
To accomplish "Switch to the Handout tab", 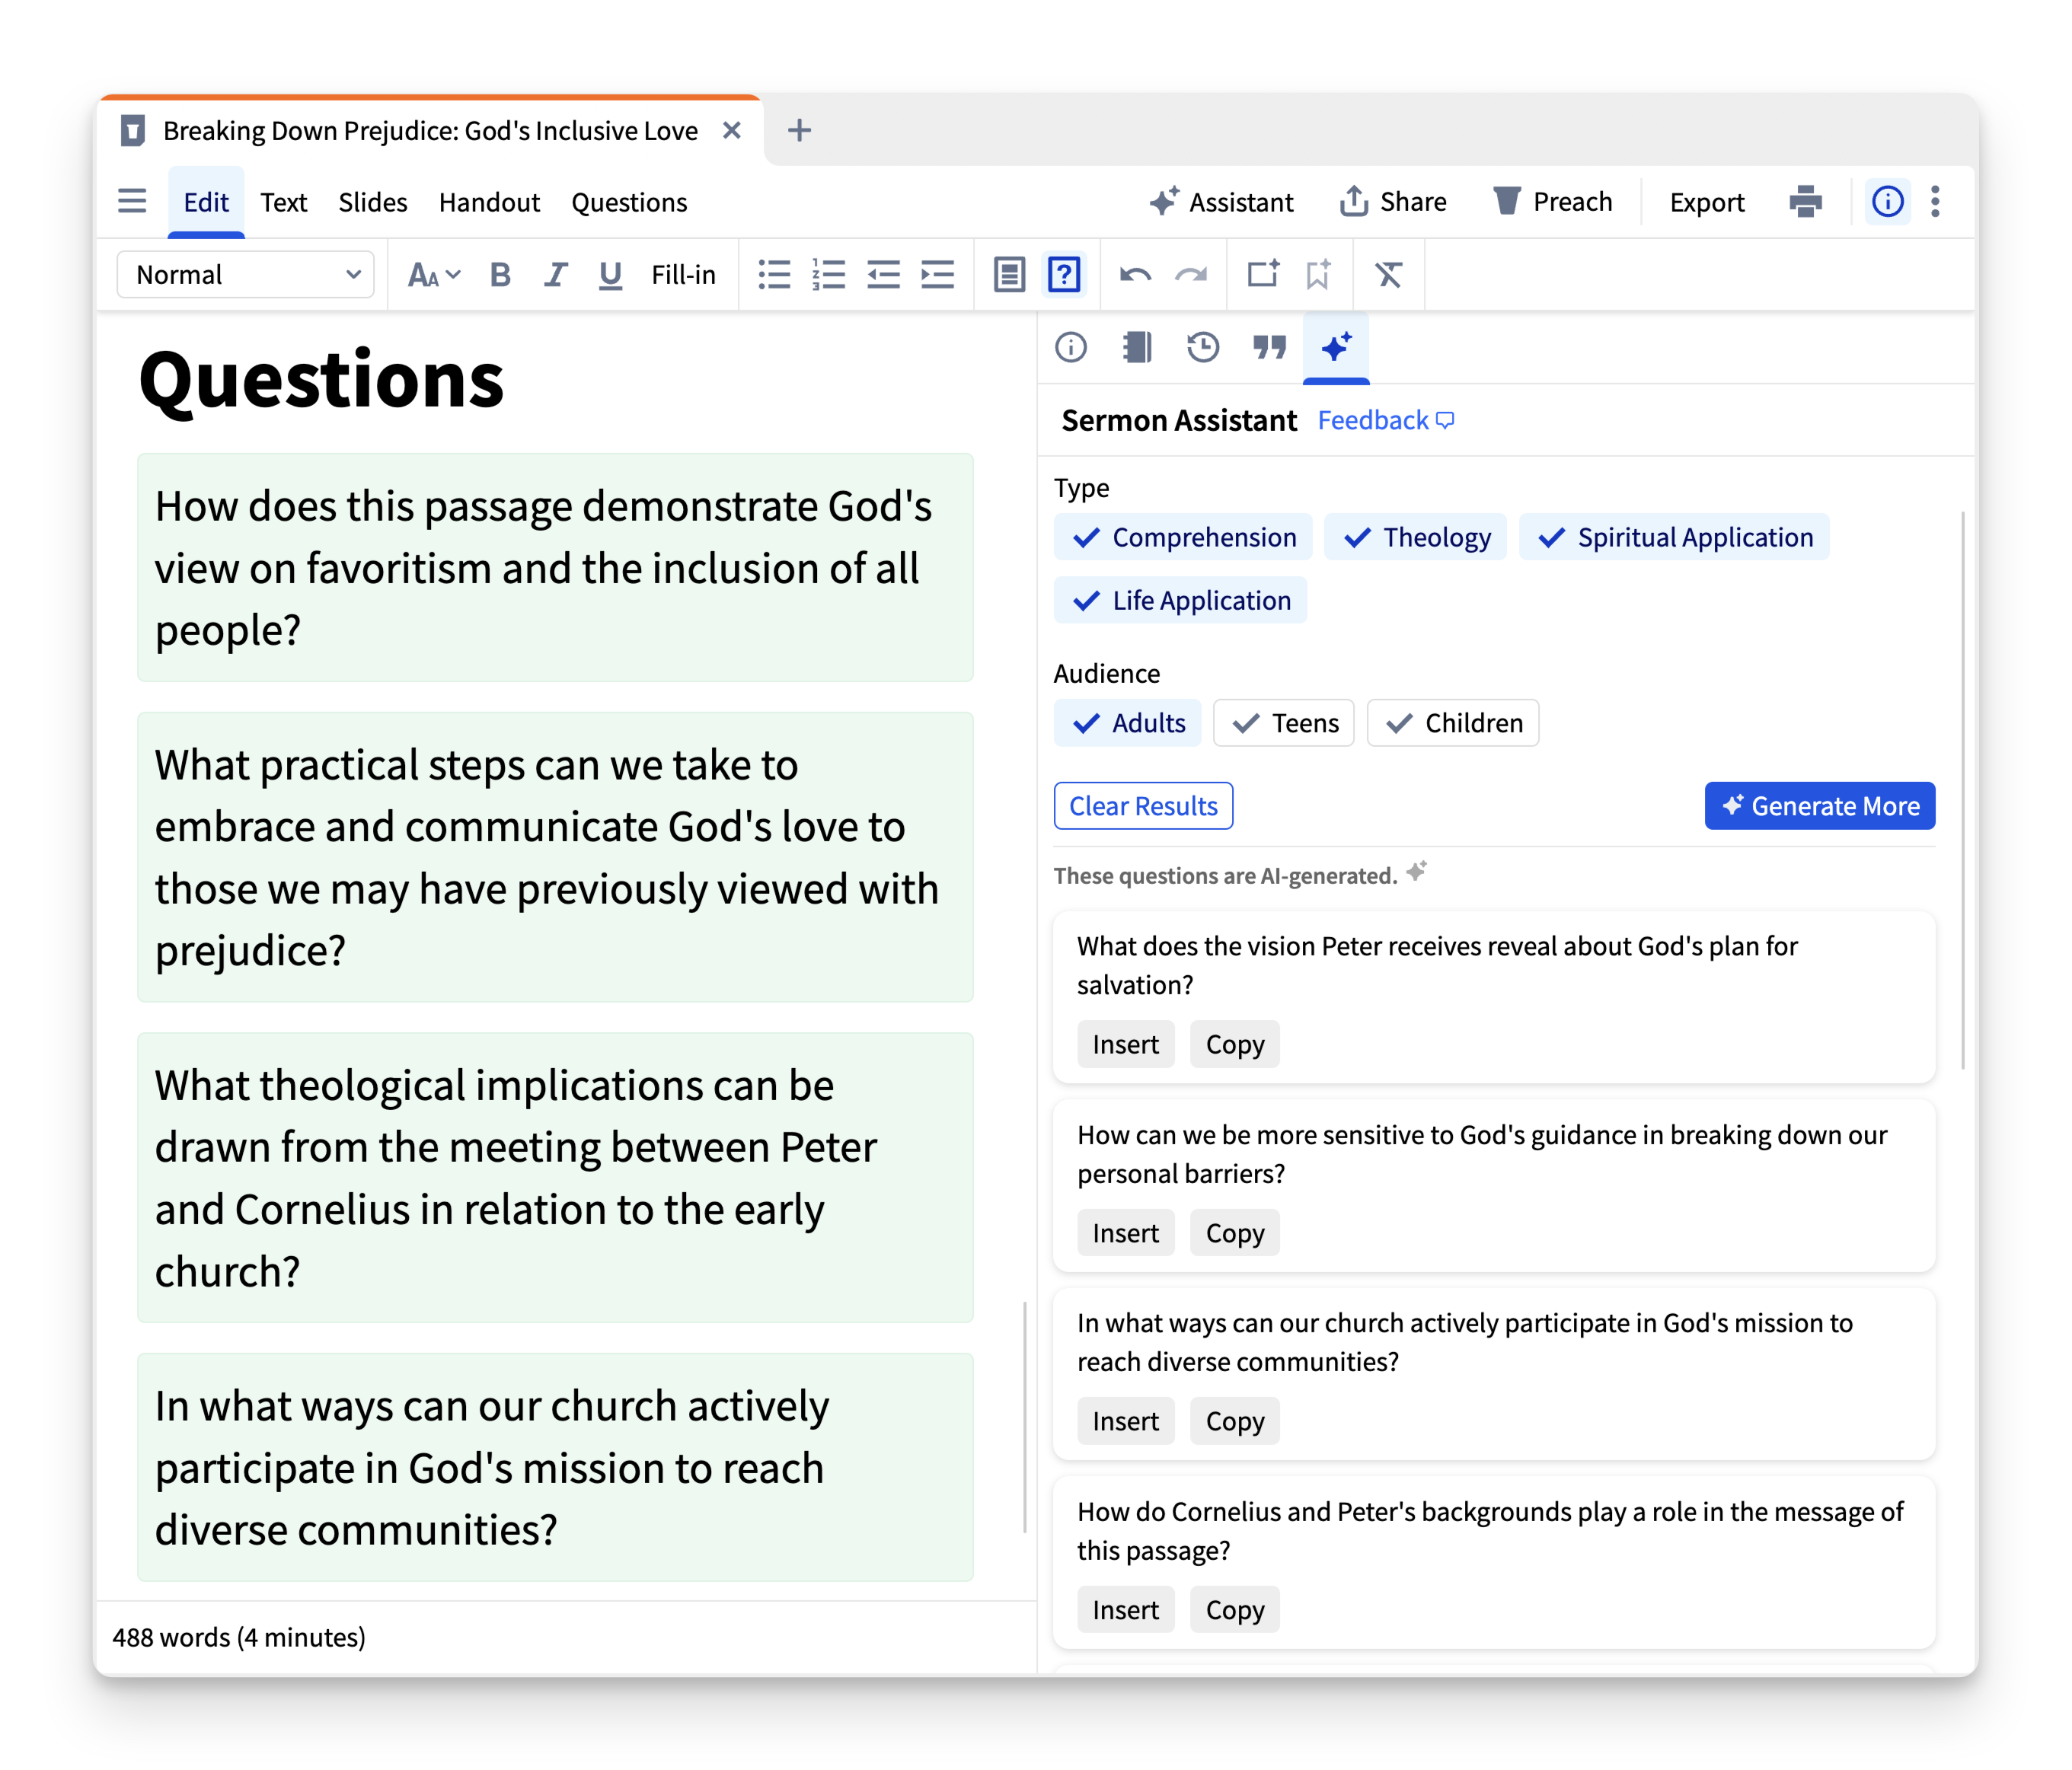I will click(489, 202).
